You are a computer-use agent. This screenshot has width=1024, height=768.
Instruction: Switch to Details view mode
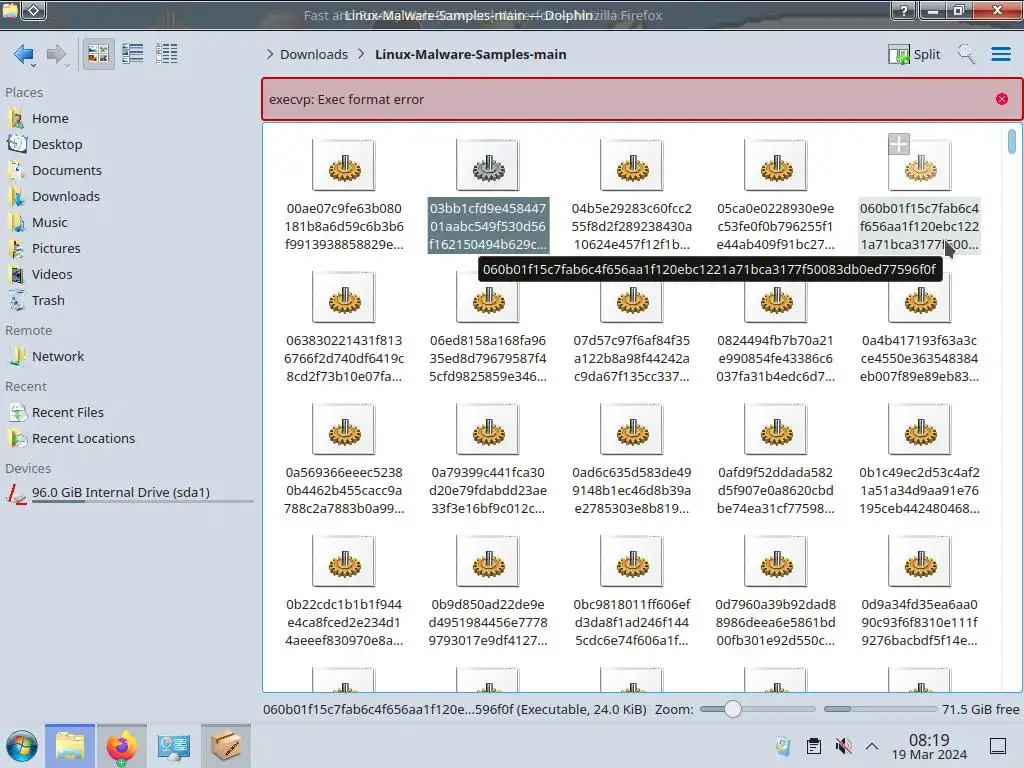tap(167, 54)
